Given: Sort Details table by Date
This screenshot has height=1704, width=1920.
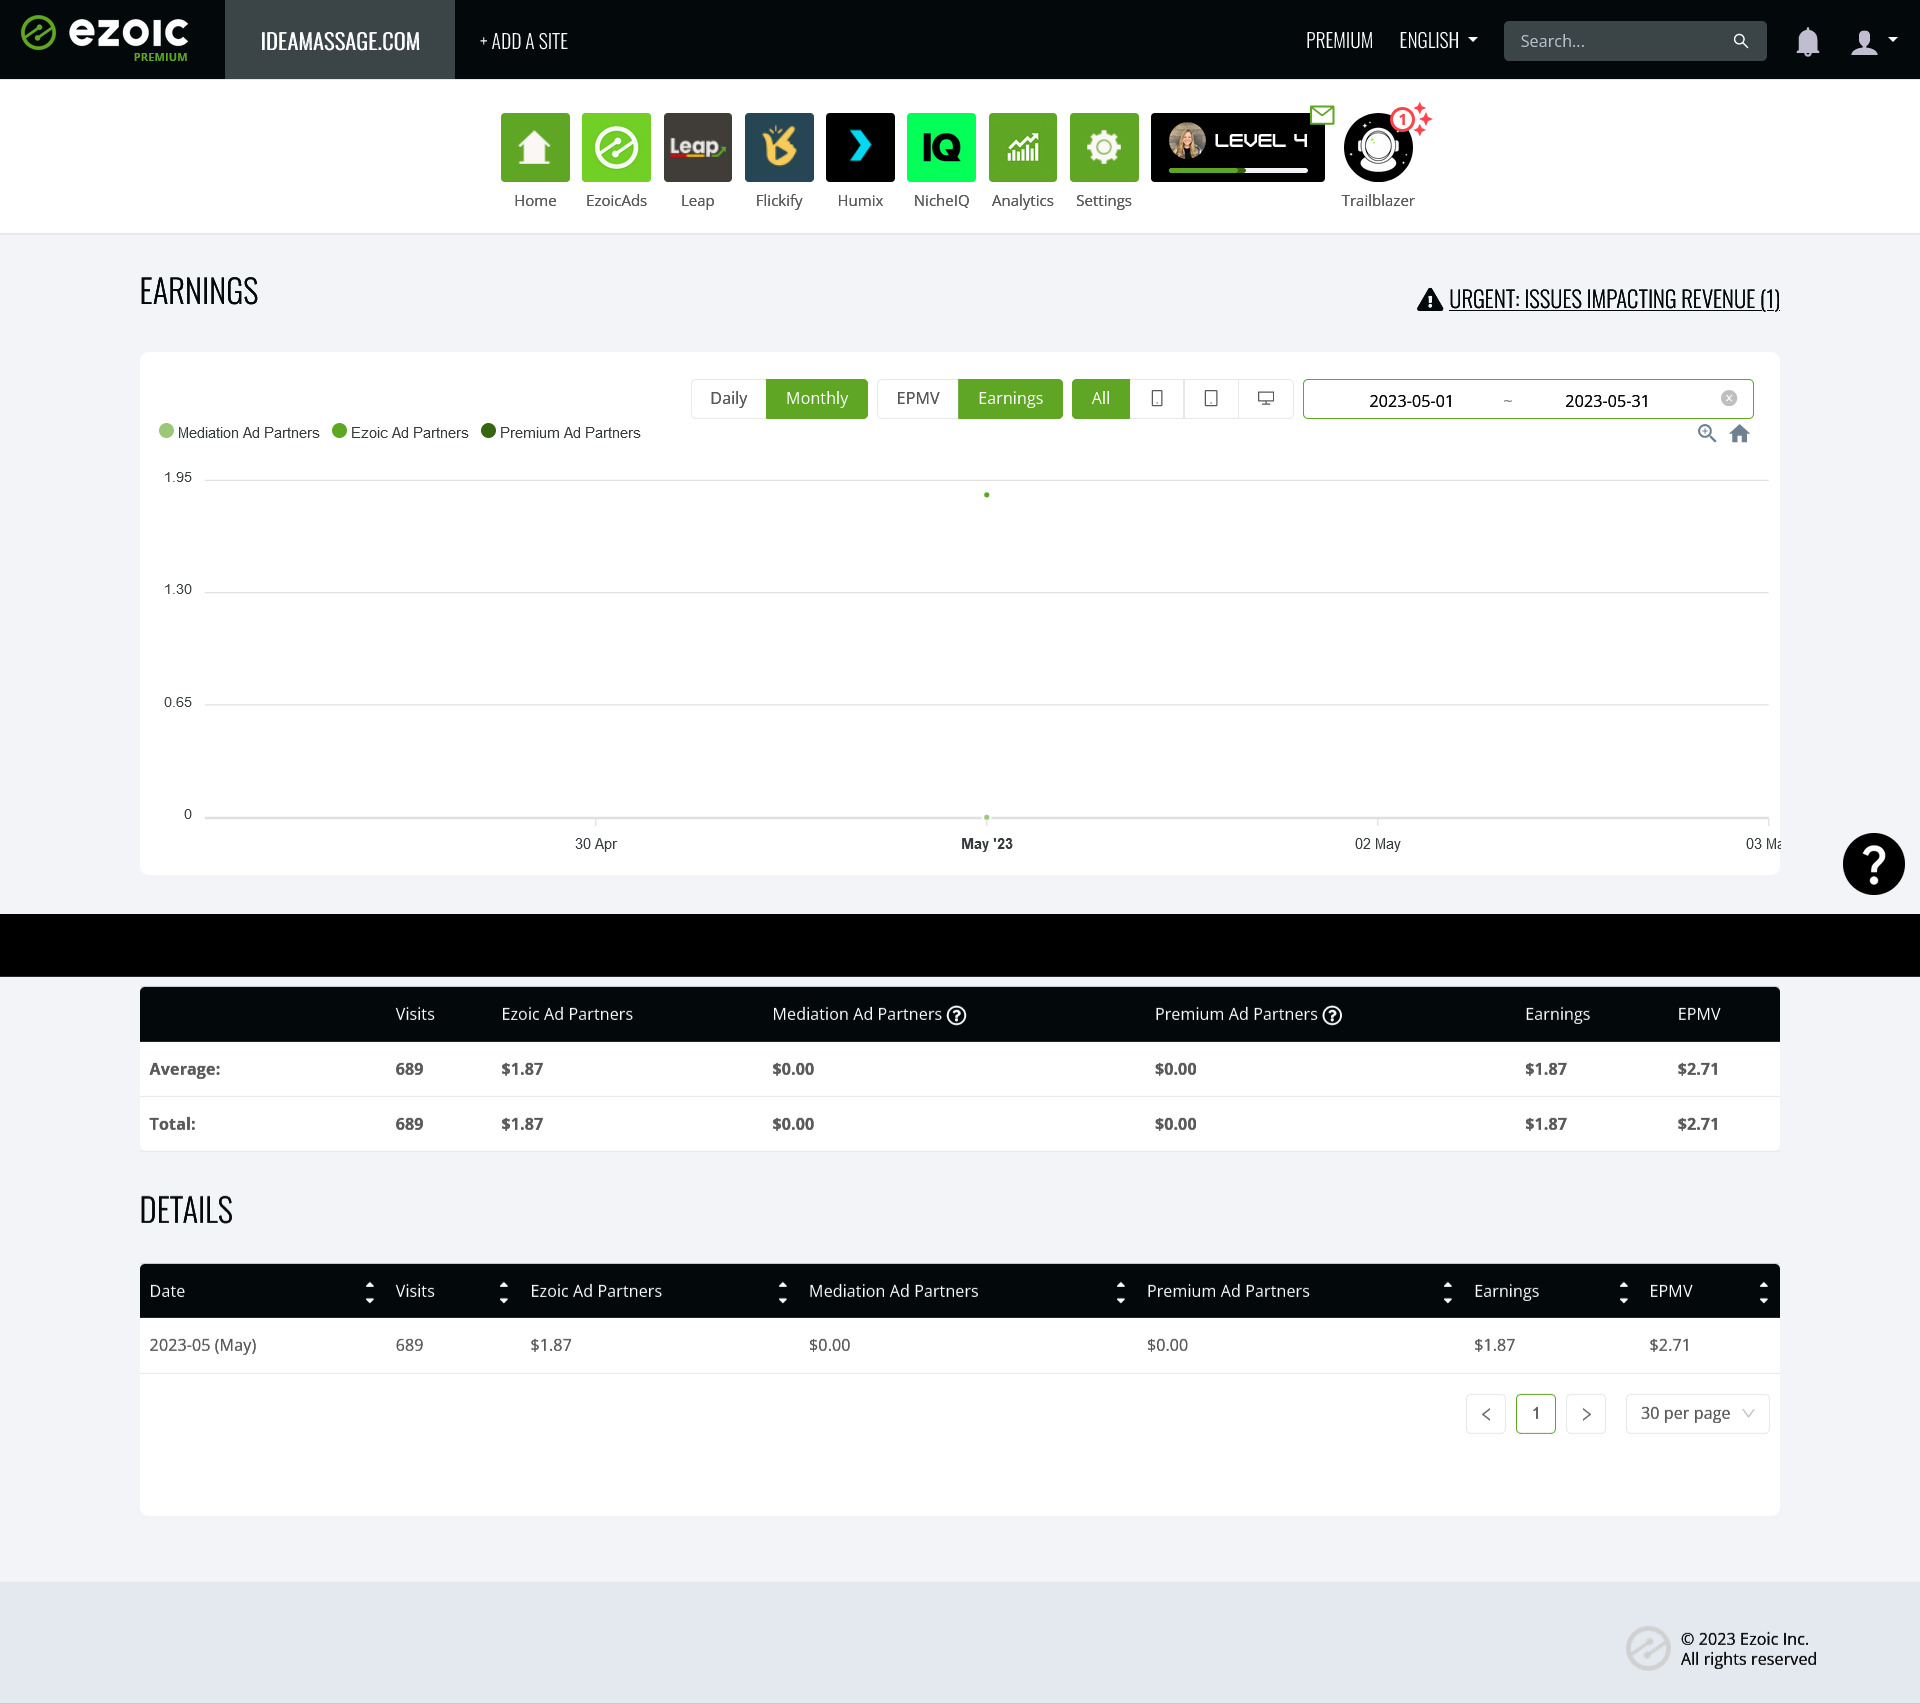Looking at the screenshot, I should point(369,1292).
